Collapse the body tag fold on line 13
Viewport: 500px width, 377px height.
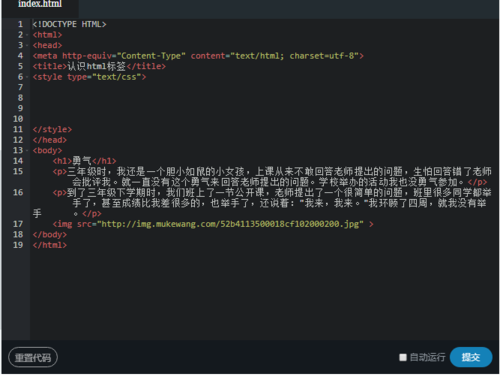tap(27, 150)
